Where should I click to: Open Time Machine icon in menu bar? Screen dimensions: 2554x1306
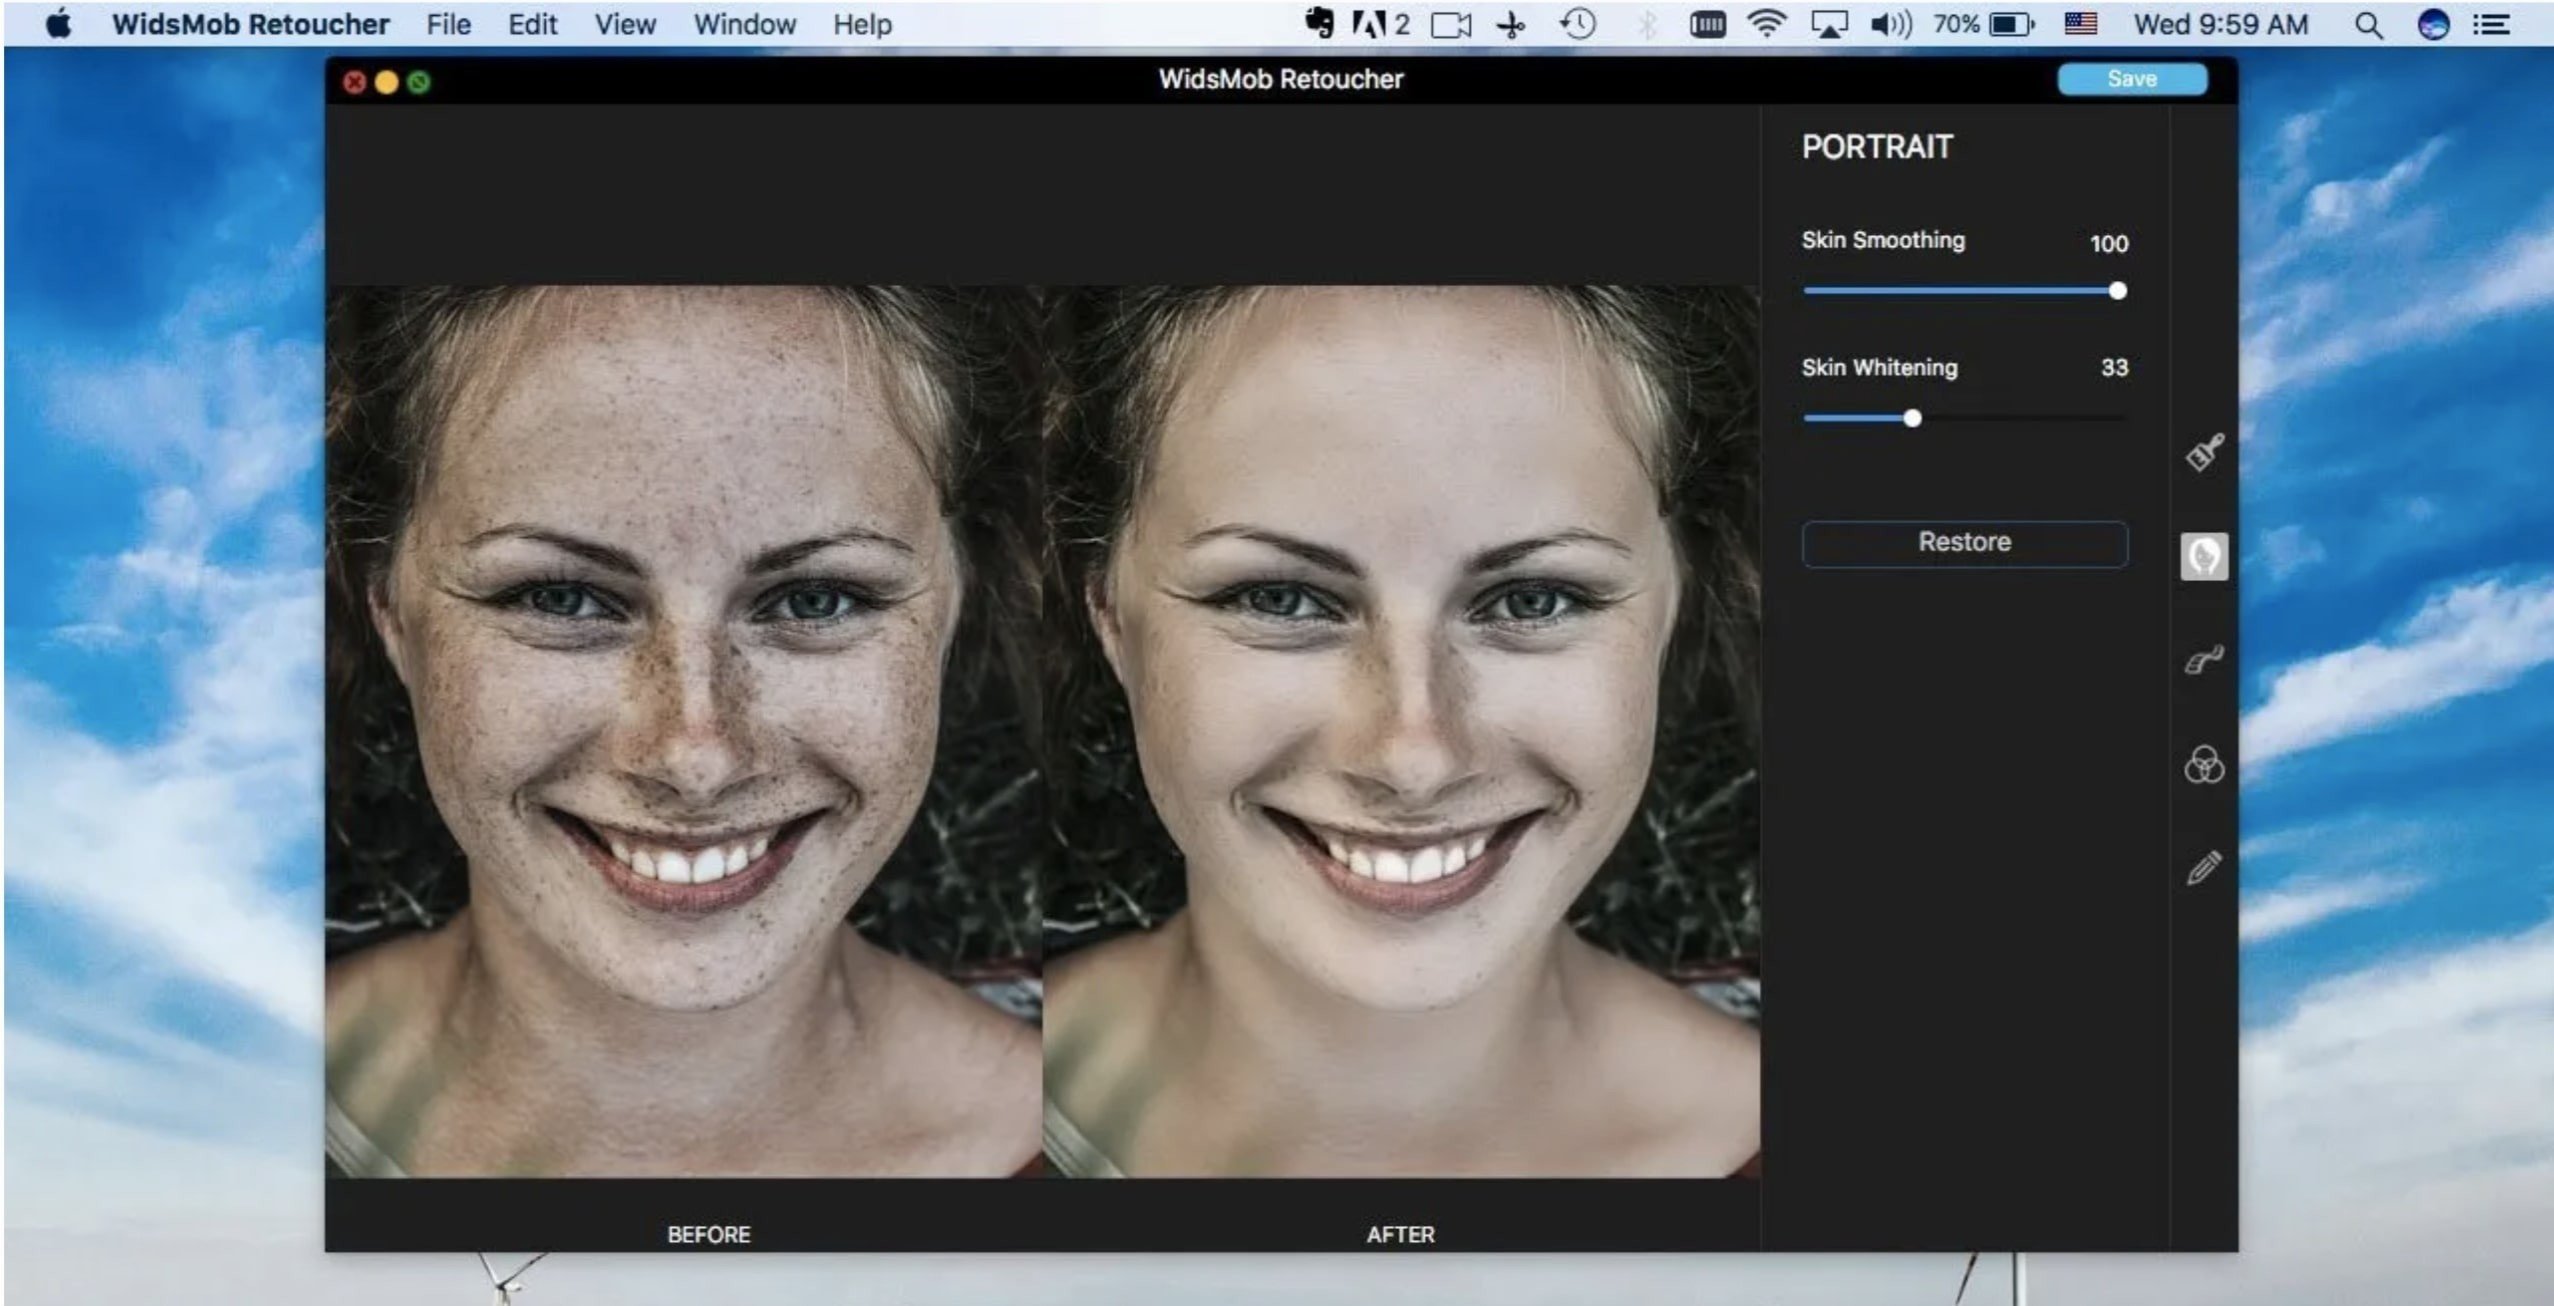tap(1578, 24)
